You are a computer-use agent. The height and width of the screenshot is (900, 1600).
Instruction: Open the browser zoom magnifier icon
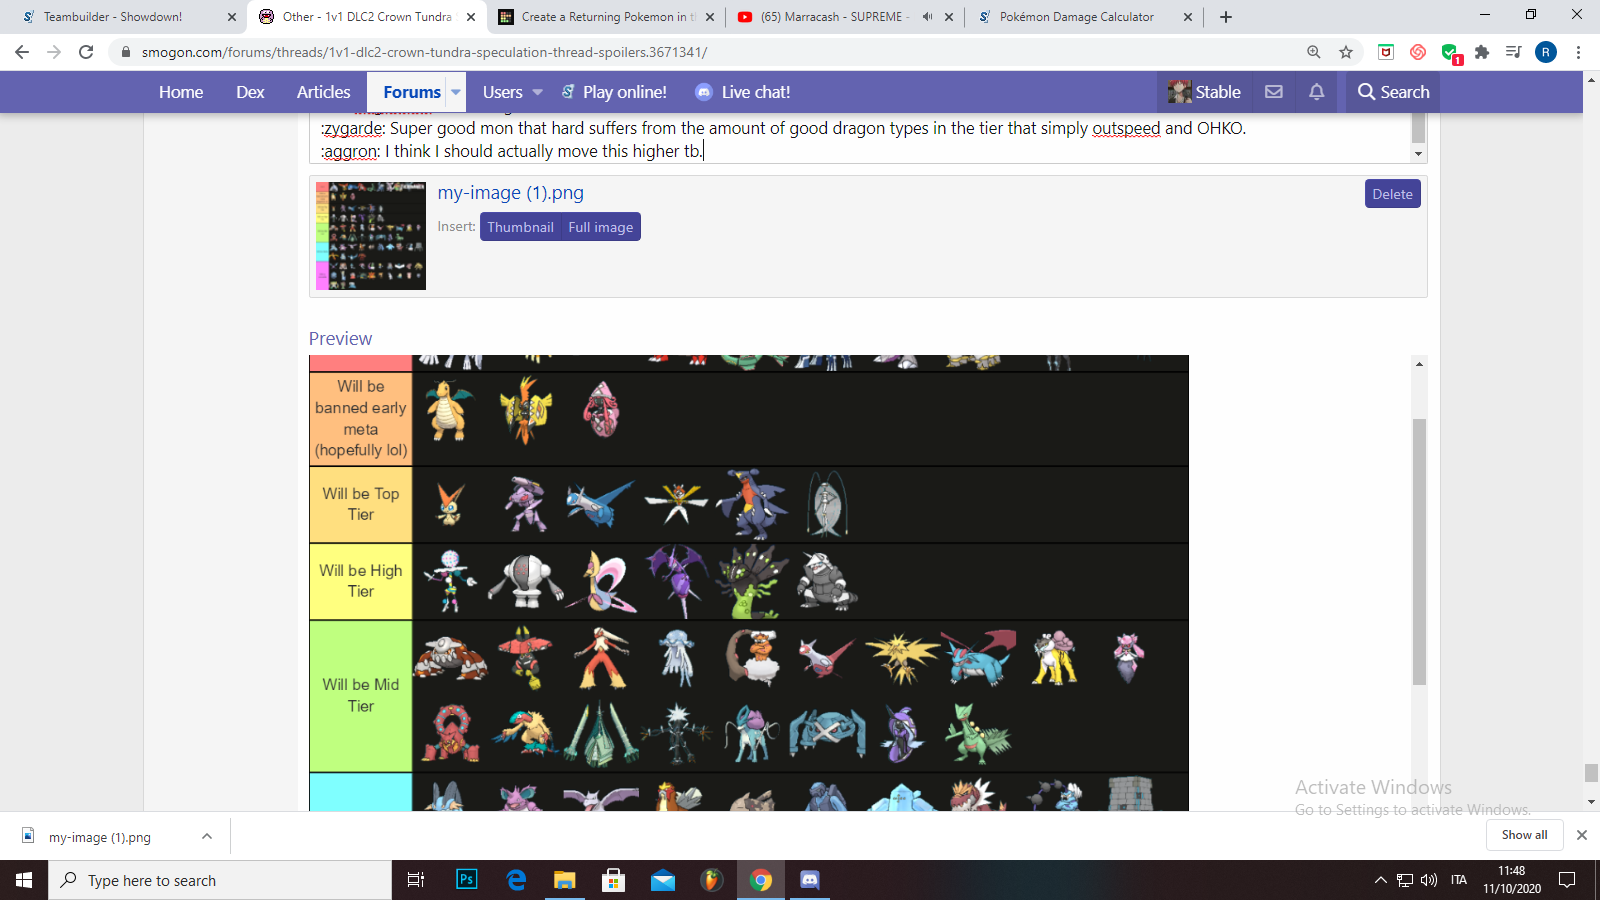tap(1314, 52)
